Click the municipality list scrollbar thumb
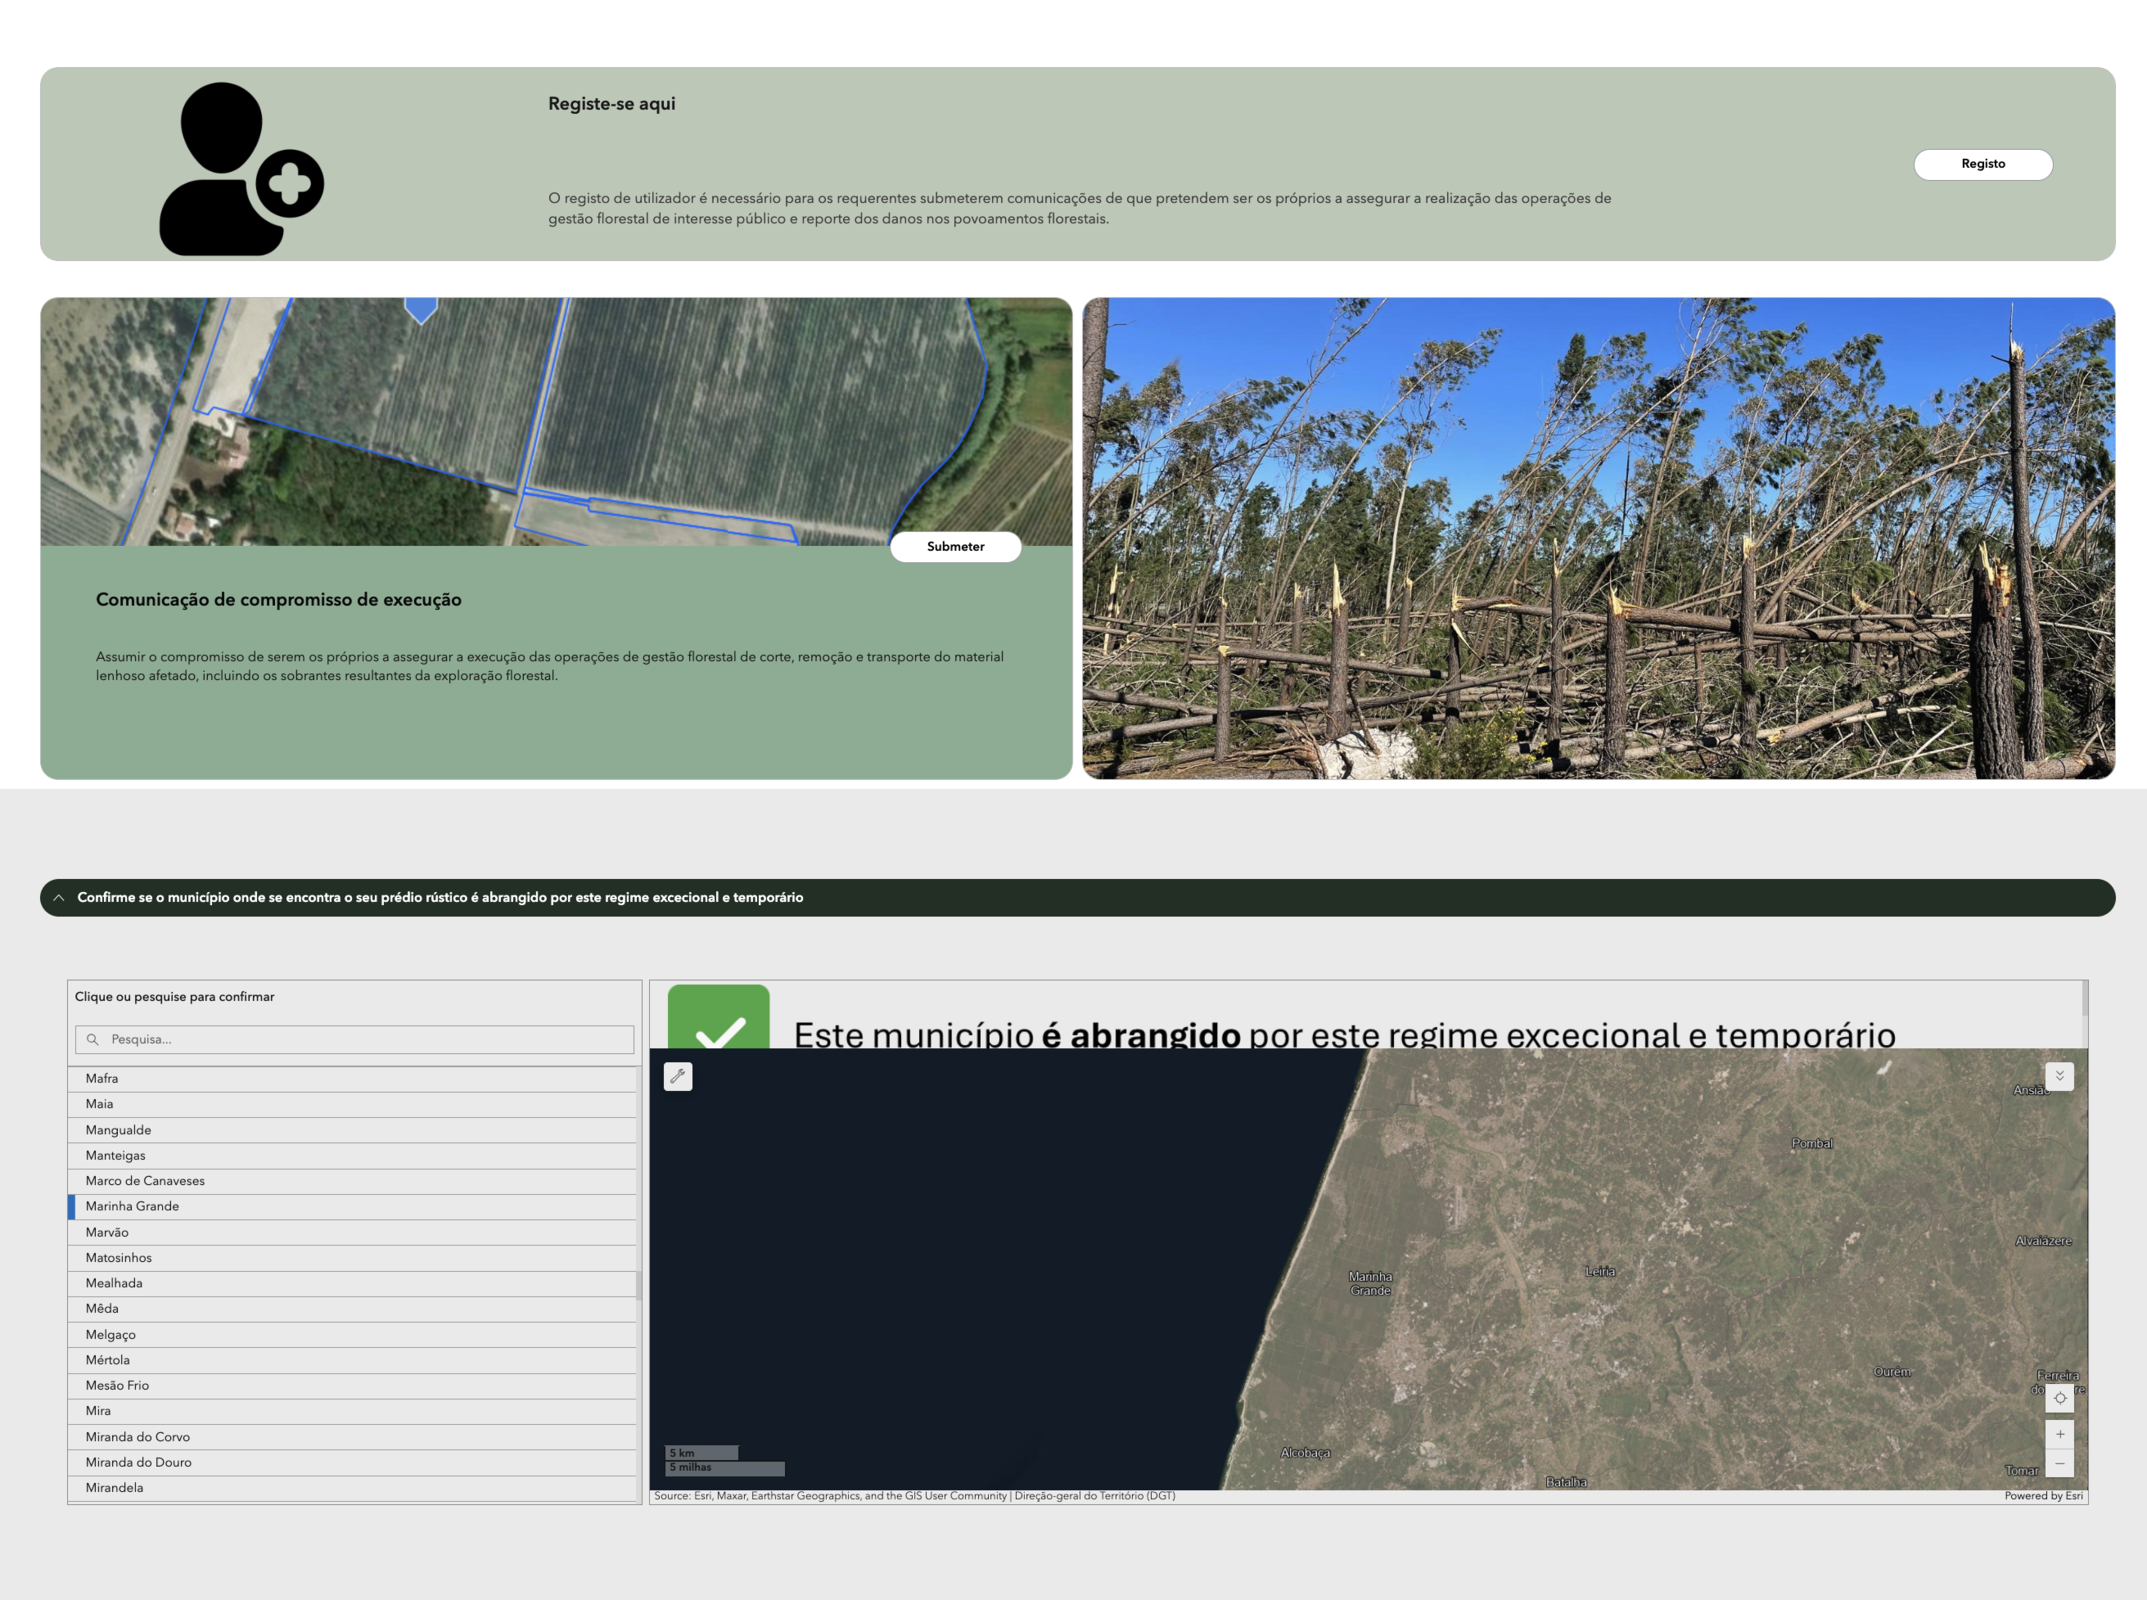This screenshot has height=1600, width=2147. coord(638,1284)
